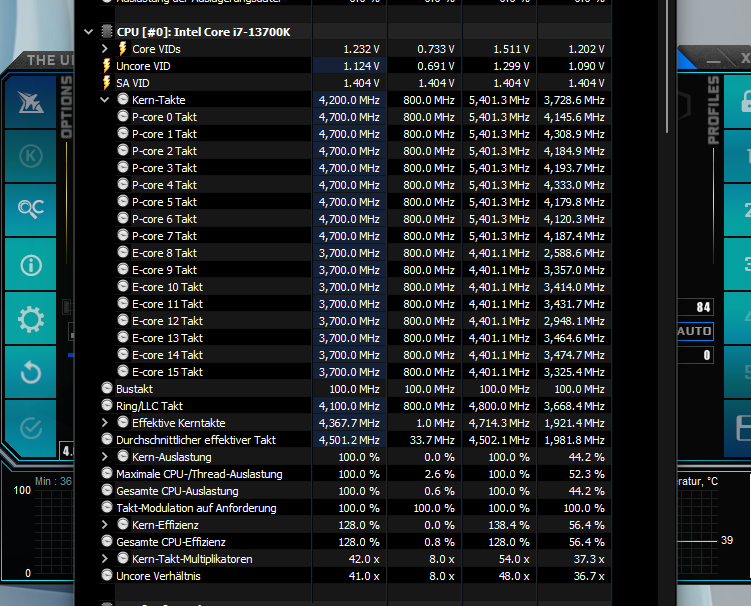The width and height of the screenshot is (751, 606).
Task: Click the OPTIONS label in the left panel
Action: [x=66, y=107]
